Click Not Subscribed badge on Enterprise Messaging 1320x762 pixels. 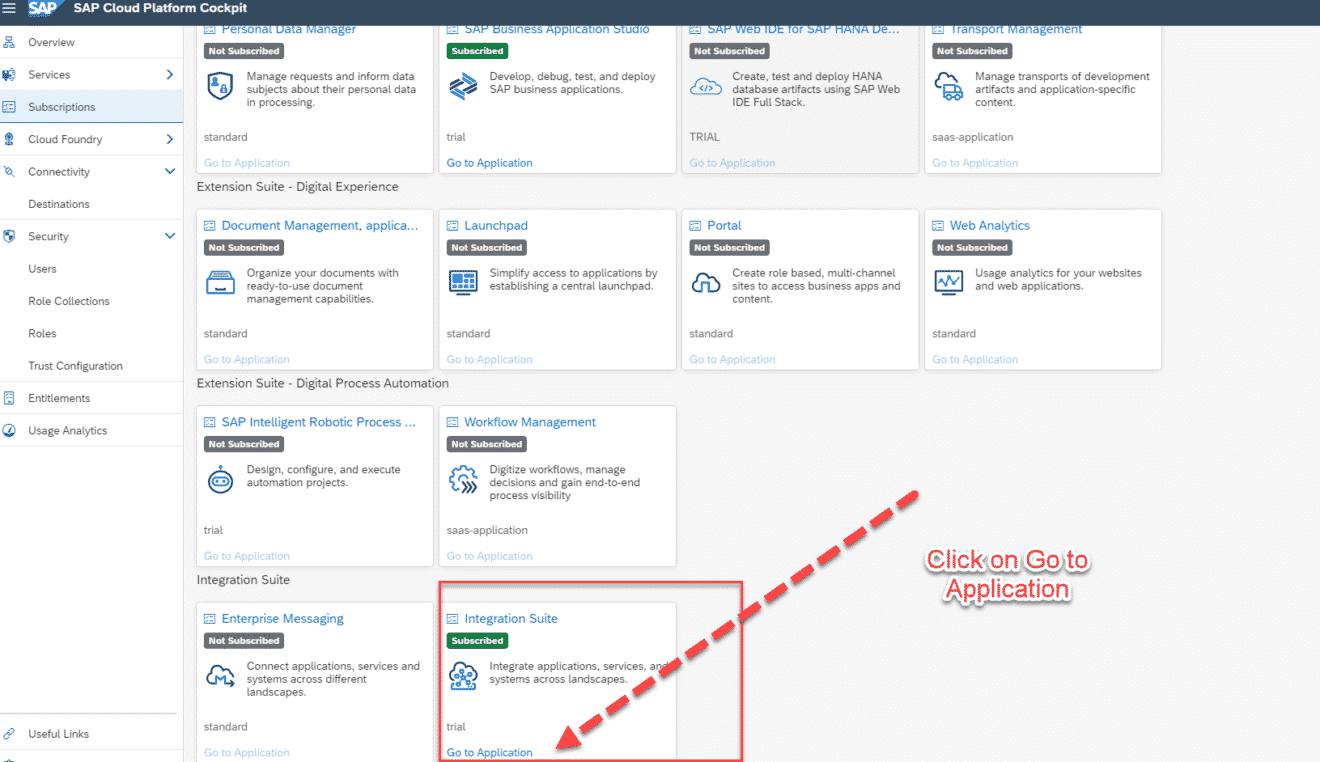tap(244, 641)
